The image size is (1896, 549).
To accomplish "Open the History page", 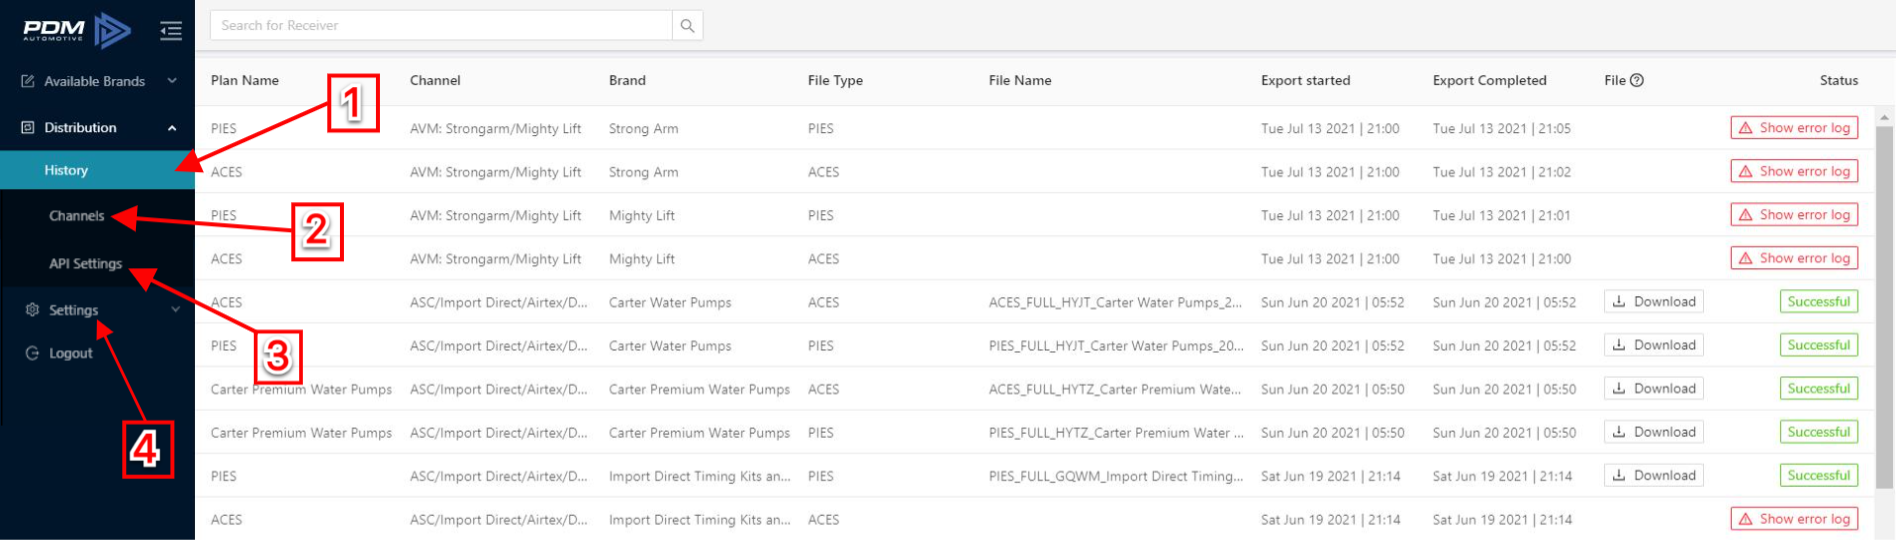I will tap(97, 170).
